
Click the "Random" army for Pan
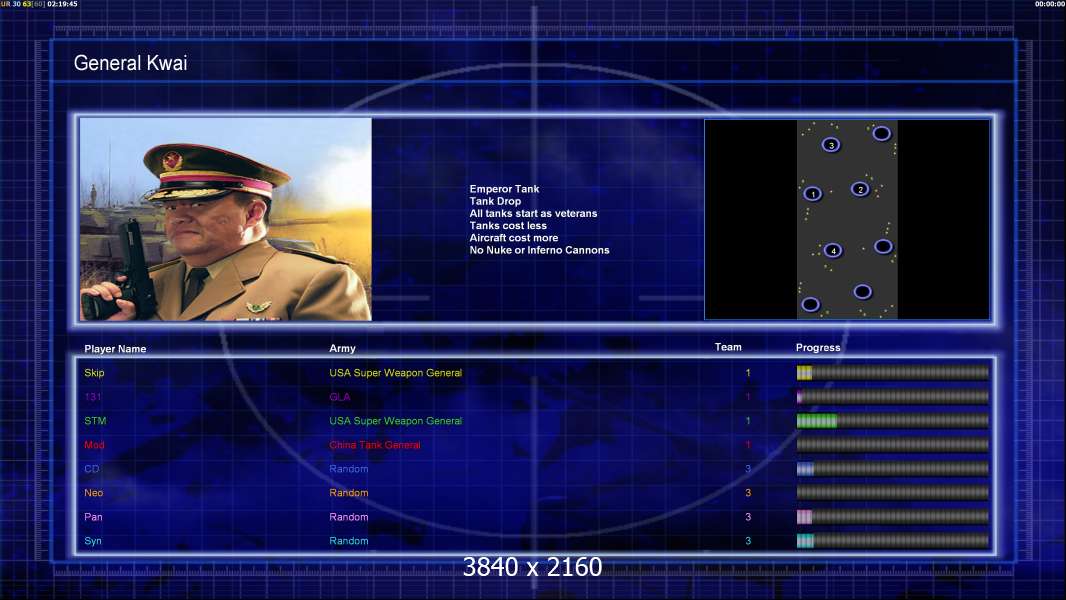tap(349, 517)
